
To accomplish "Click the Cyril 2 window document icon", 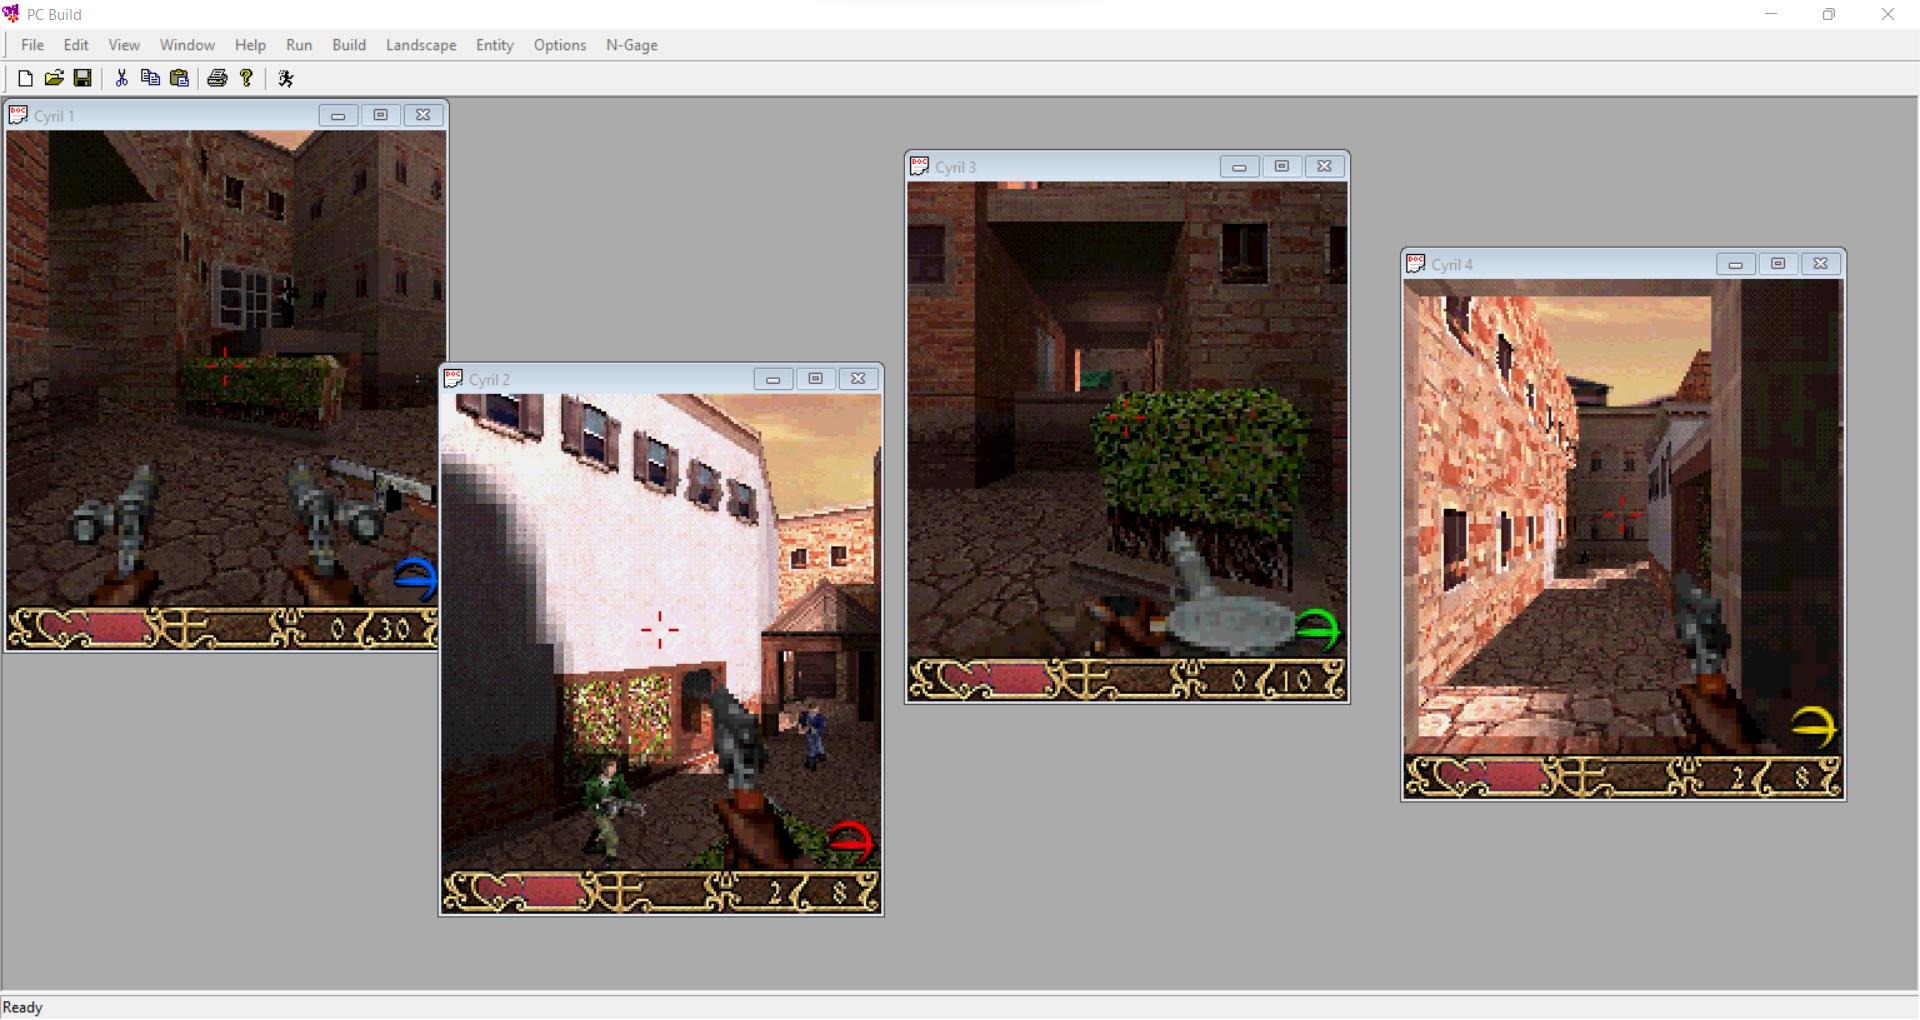I will point(453,379).
